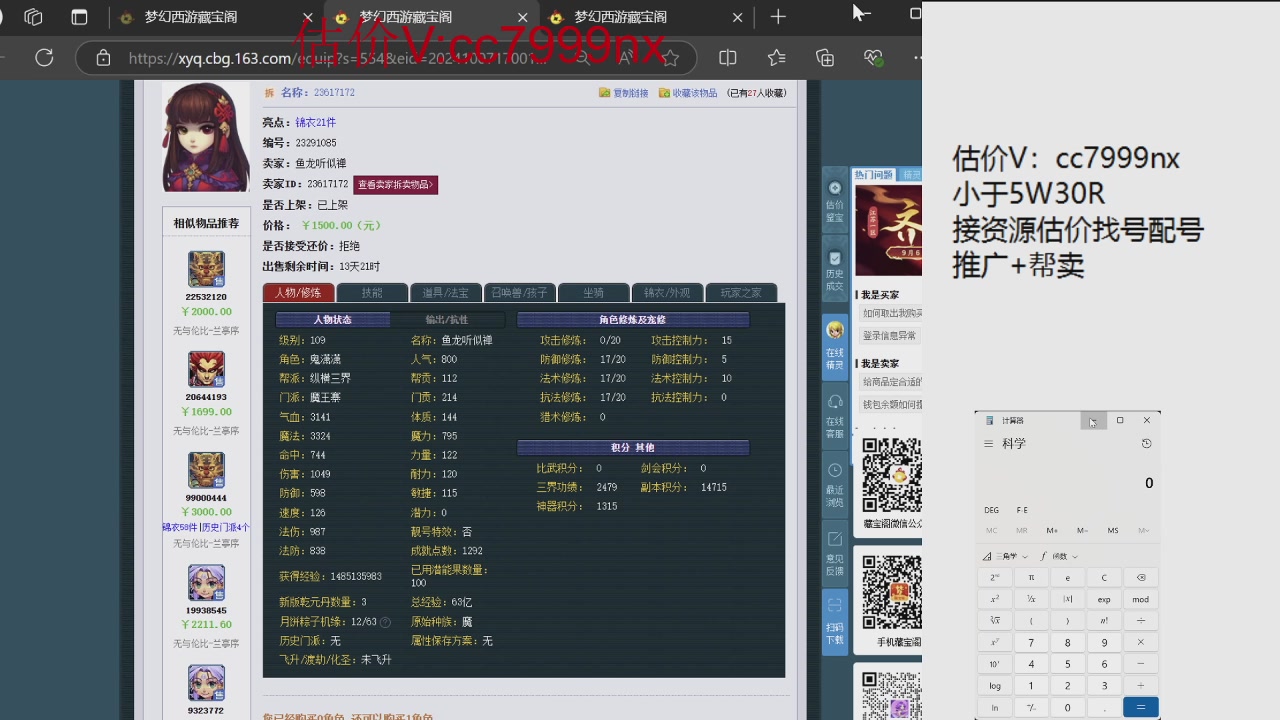The height and width of the screenshot is (720, 1280).
Task: Open the 登录信息异常 FAQ link
Action: click(x=890, y=336)
